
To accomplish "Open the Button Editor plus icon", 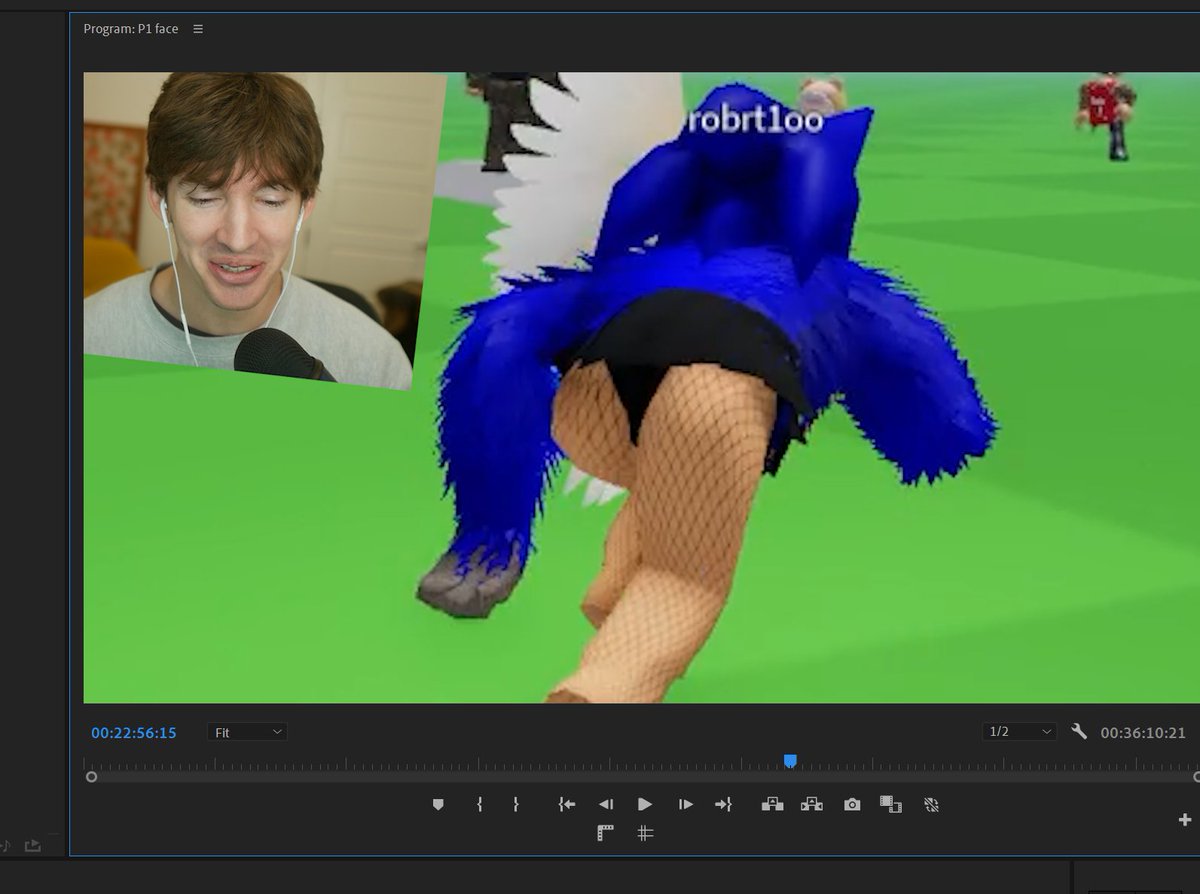I will pyautogui.click(x=1185, y=820).
